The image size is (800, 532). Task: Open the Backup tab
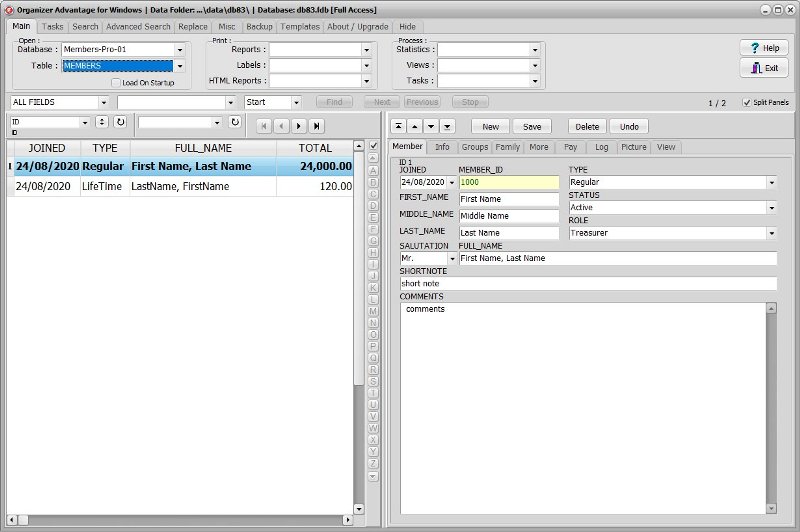tap(259, 27)
